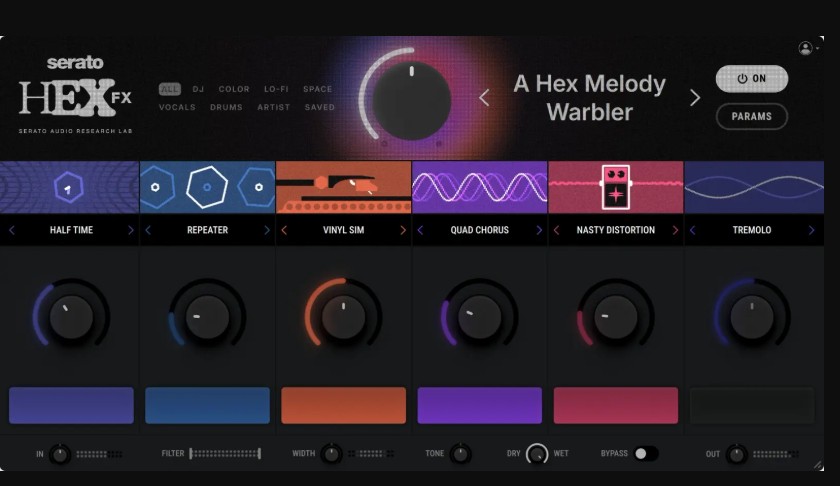Image resolution: width=840 pixels, height=486 pixels.
Task: Click the WIDTH stereo meter
Action: point(371,454)
